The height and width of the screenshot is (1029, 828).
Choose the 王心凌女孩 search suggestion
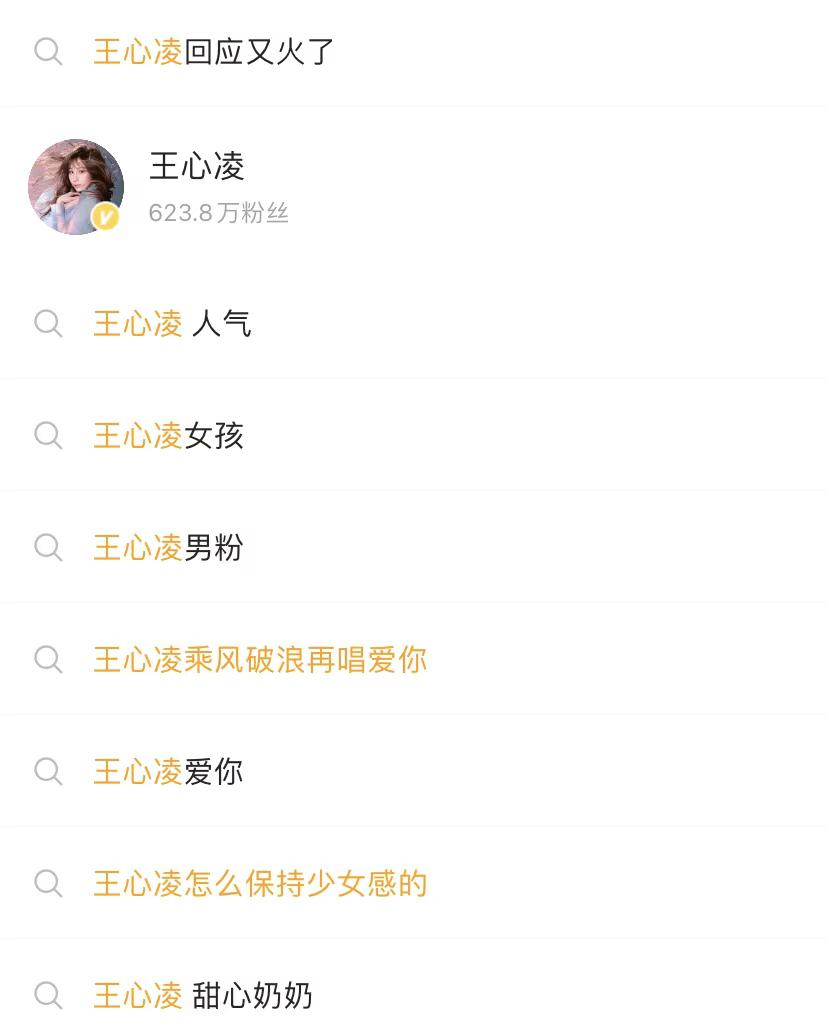pos(168,435)
